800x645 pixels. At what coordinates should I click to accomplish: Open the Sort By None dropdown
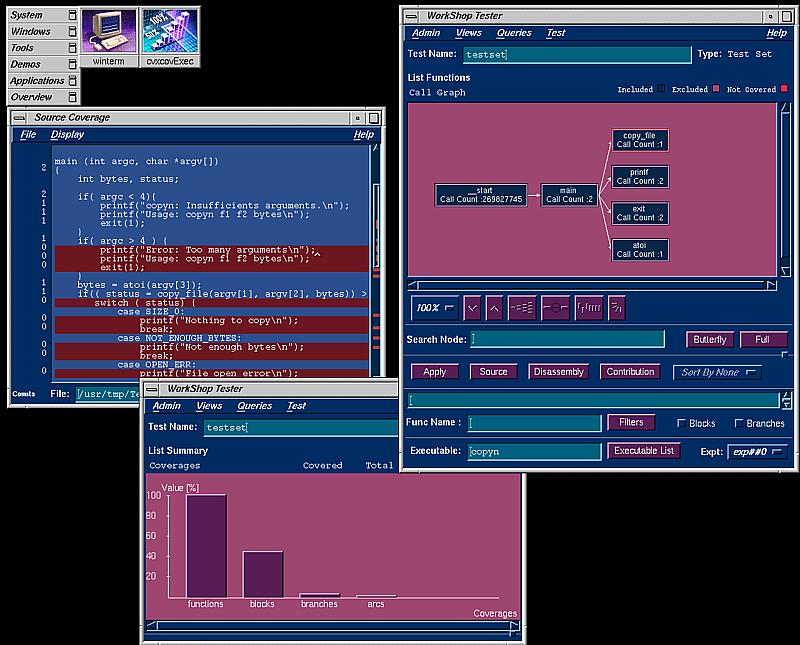tap(716, 372)
